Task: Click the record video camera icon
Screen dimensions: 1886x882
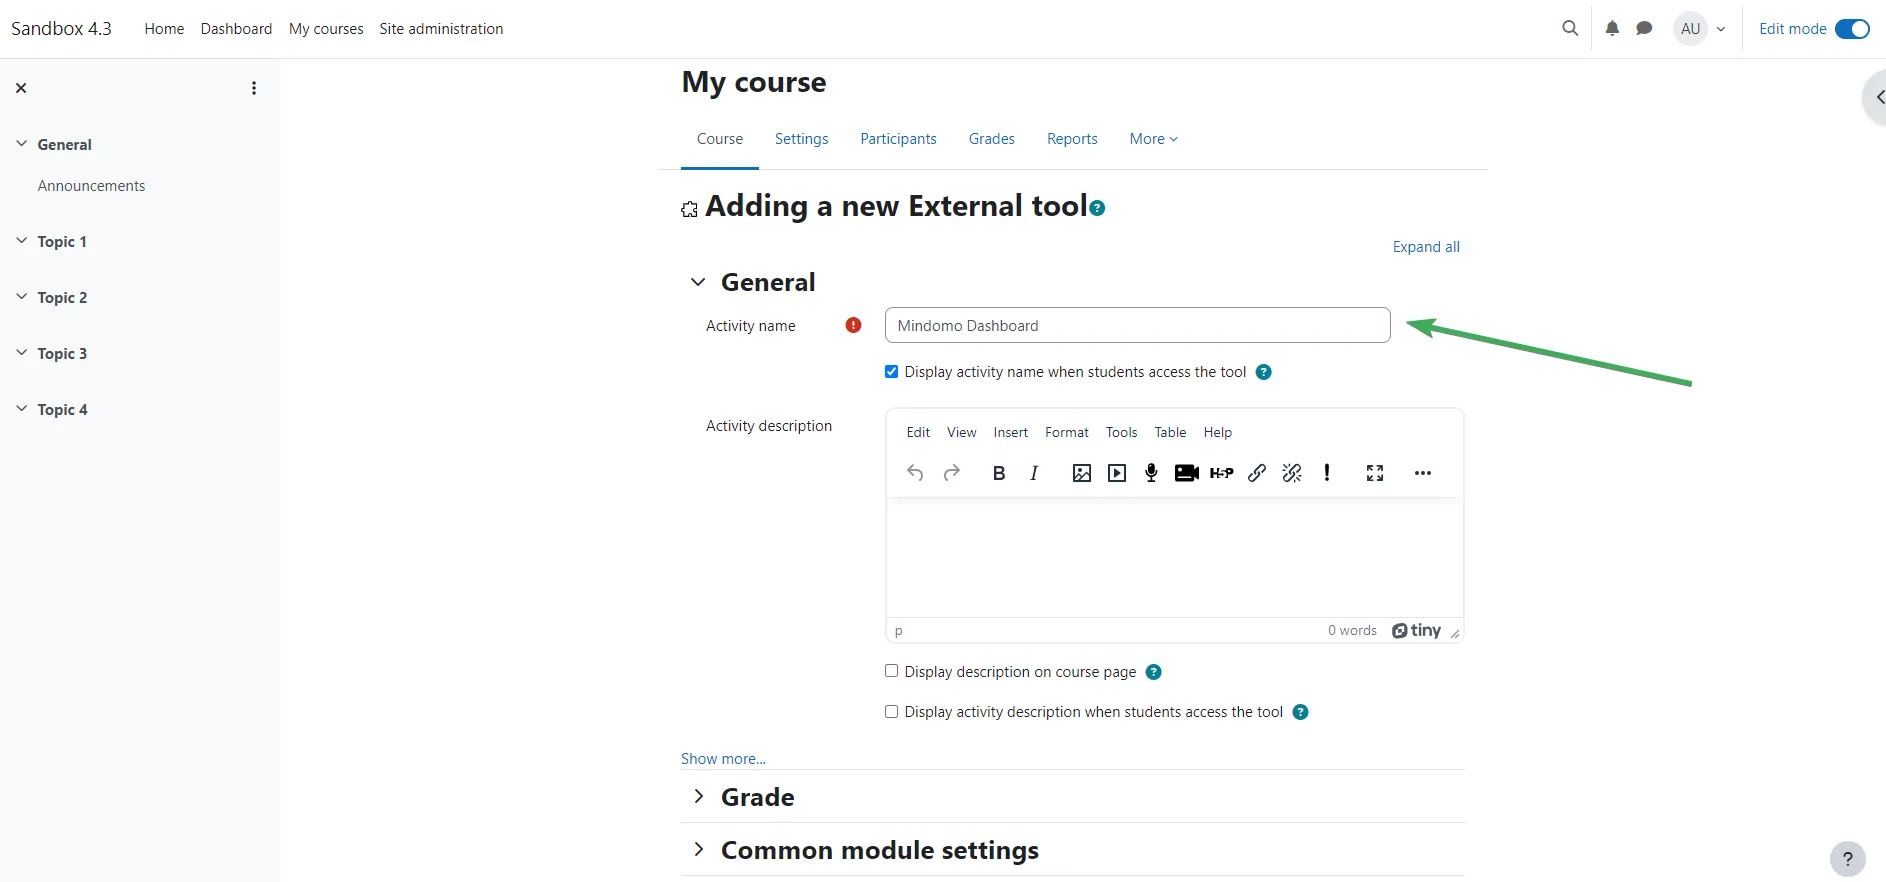Action: pyautogui.click(x=1186, y=473)
